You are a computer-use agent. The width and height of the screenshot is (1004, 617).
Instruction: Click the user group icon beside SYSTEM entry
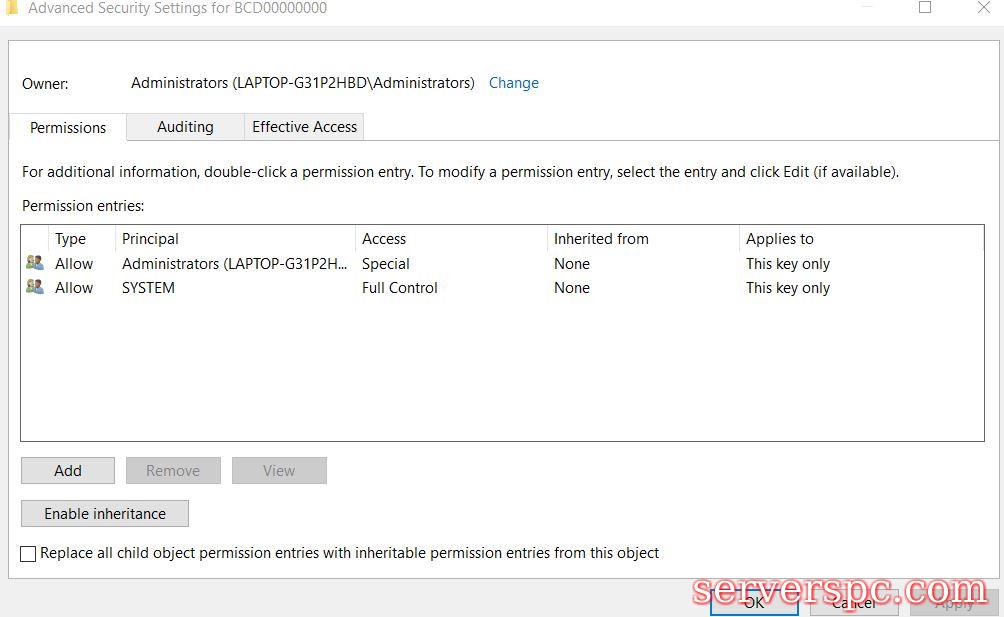[35, 287]
